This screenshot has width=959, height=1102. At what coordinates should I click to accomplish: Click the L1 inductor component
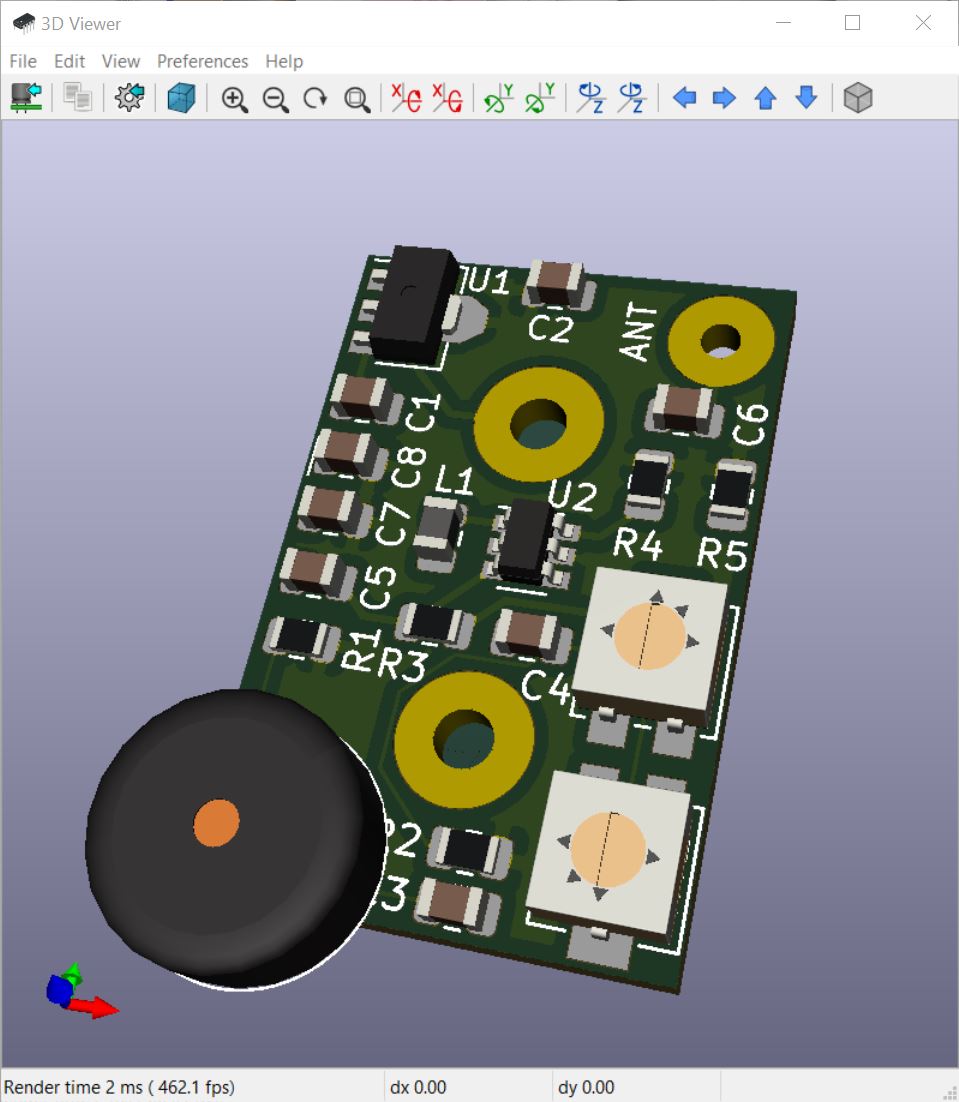coord(438,533)
